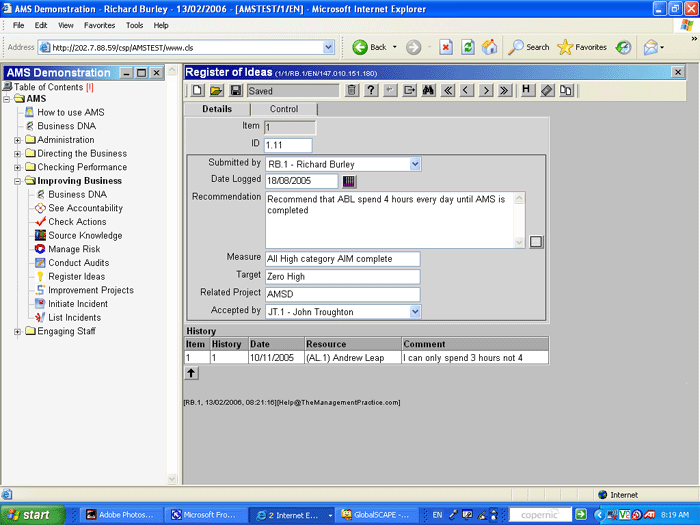Click the expand box beside Recommendation
This screenshot has height=525, width=700.
coord(536,242)
